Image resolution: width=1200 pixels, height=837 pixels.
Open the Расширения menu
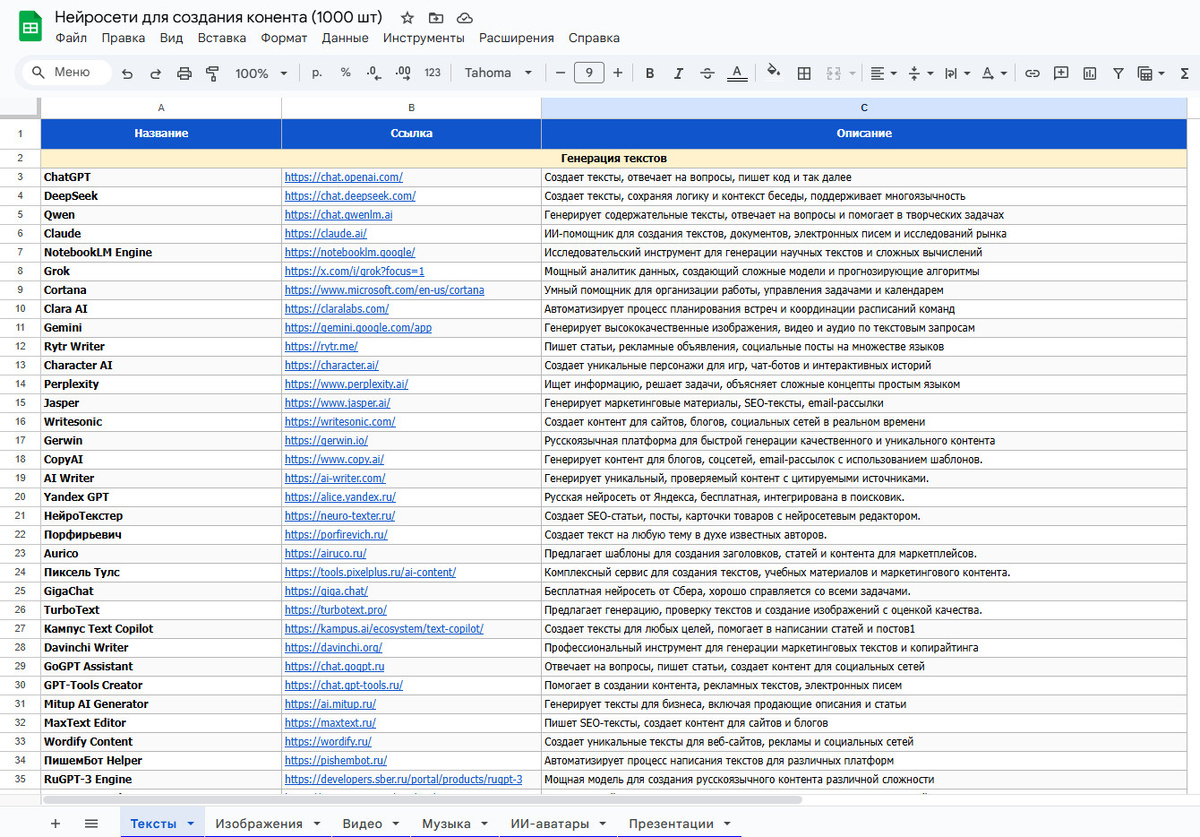(516, 38)
